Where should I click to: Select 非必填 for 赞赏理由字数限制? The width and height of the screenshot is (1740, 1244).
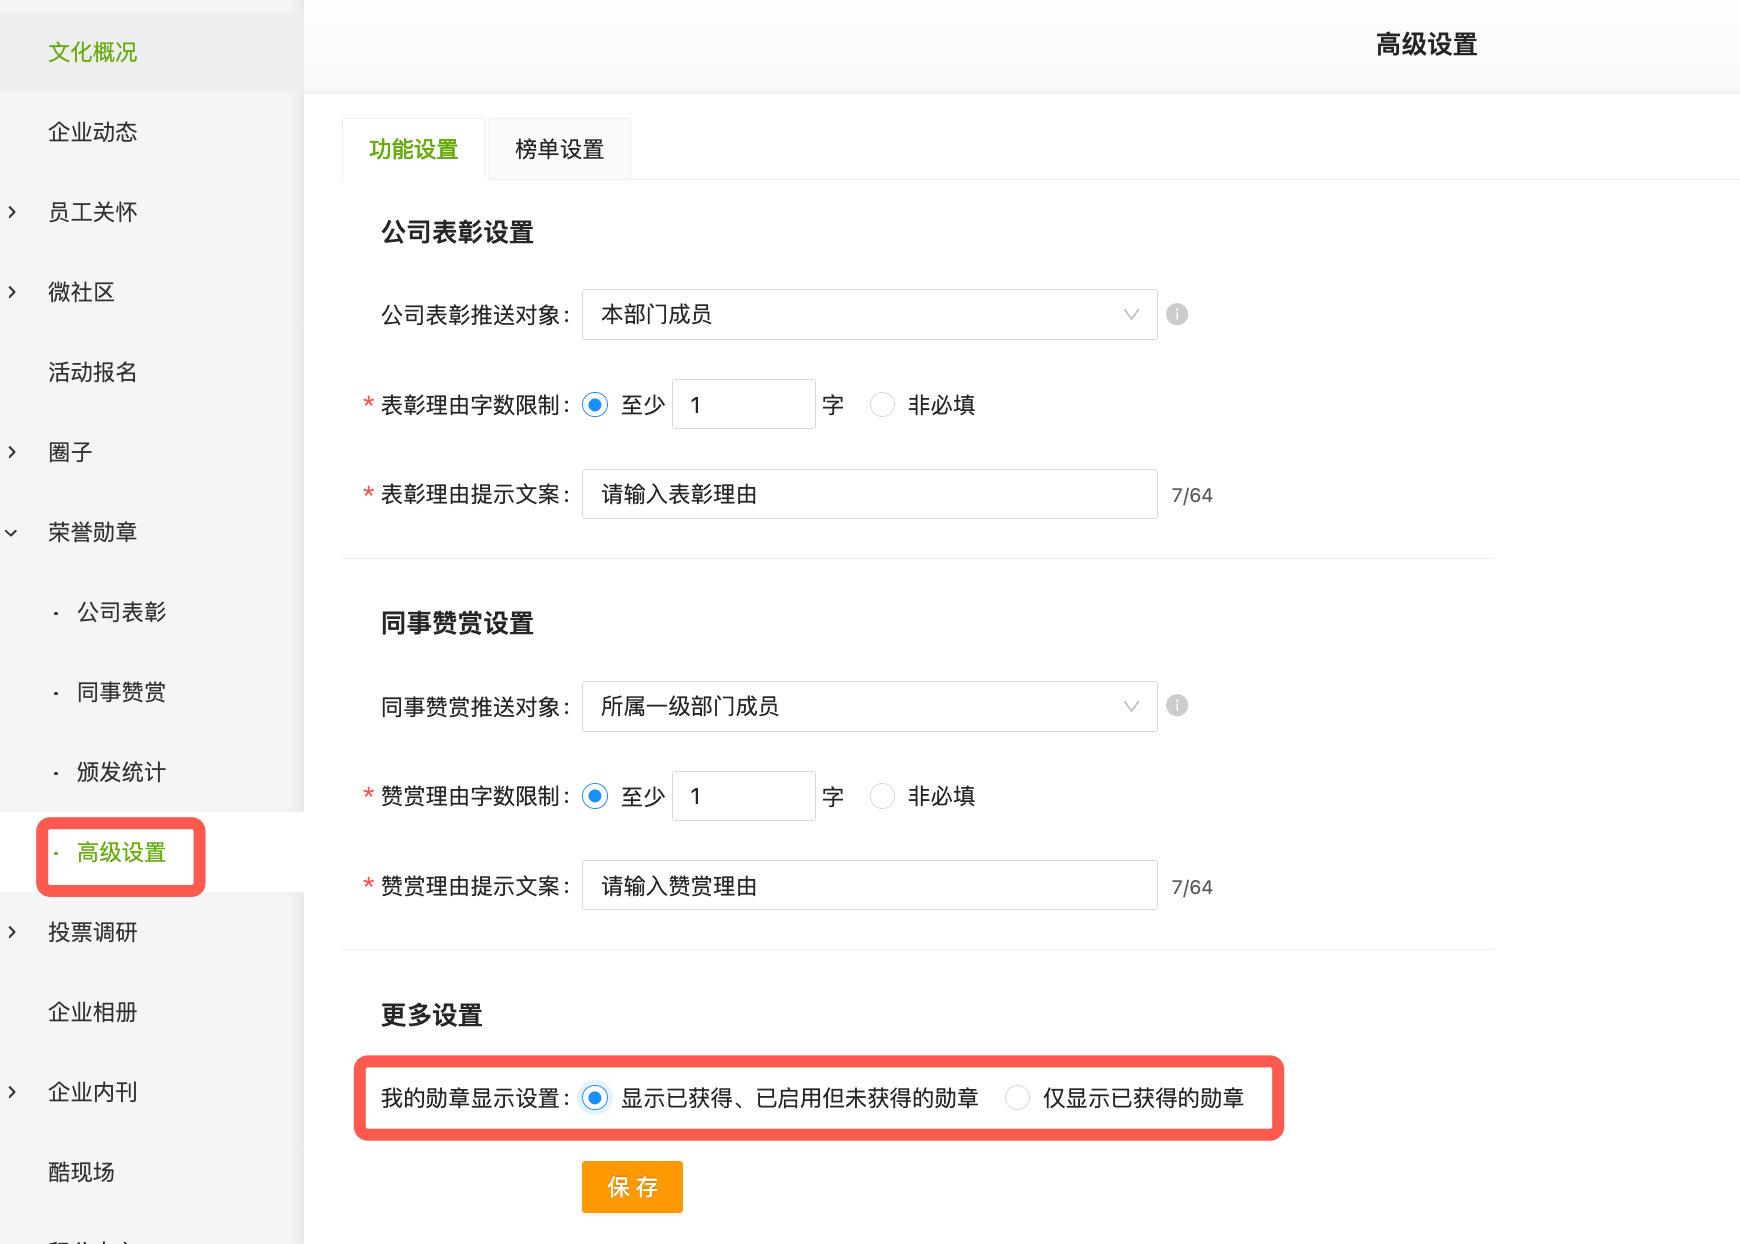pos(882,796)
